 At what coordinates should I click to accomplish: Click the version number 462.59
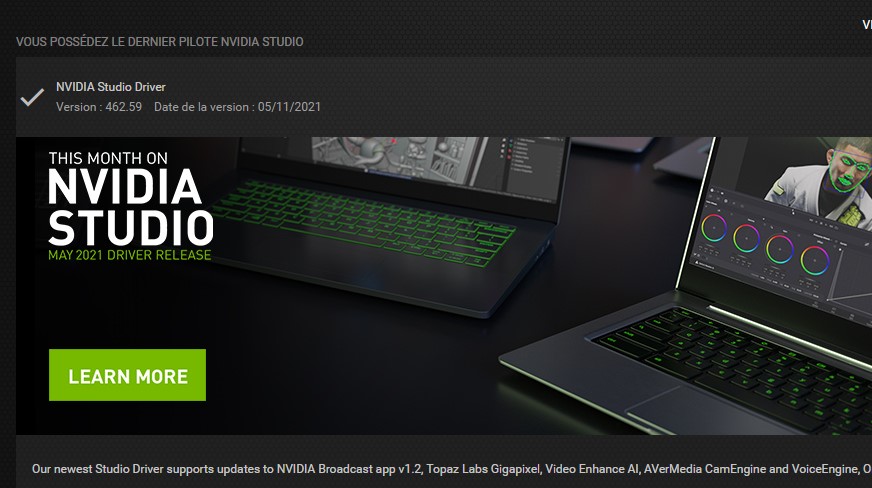pos(123,107)
